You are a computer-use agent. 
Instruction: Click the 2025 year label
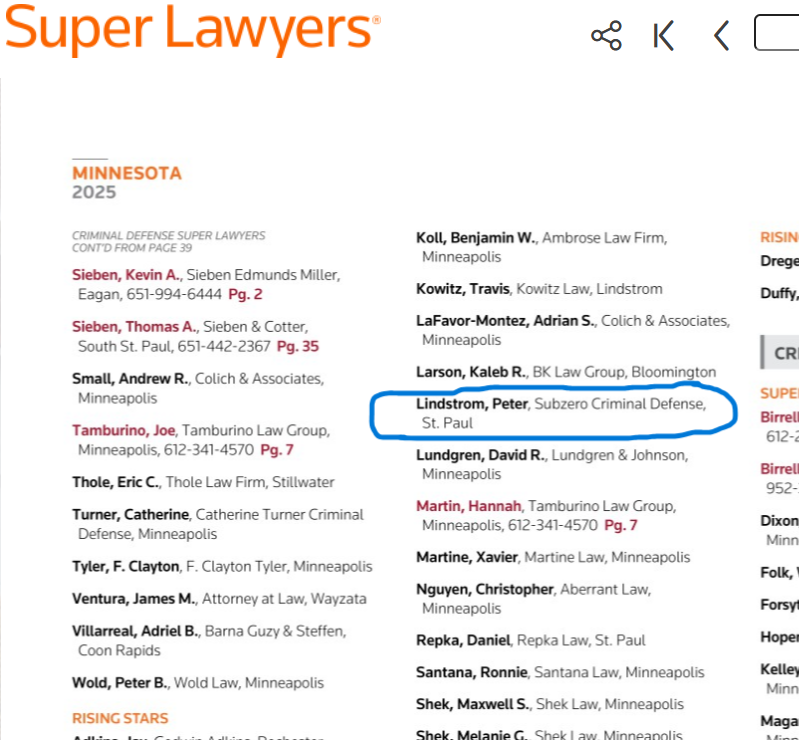pyautogui.click(x=94, y=192)
